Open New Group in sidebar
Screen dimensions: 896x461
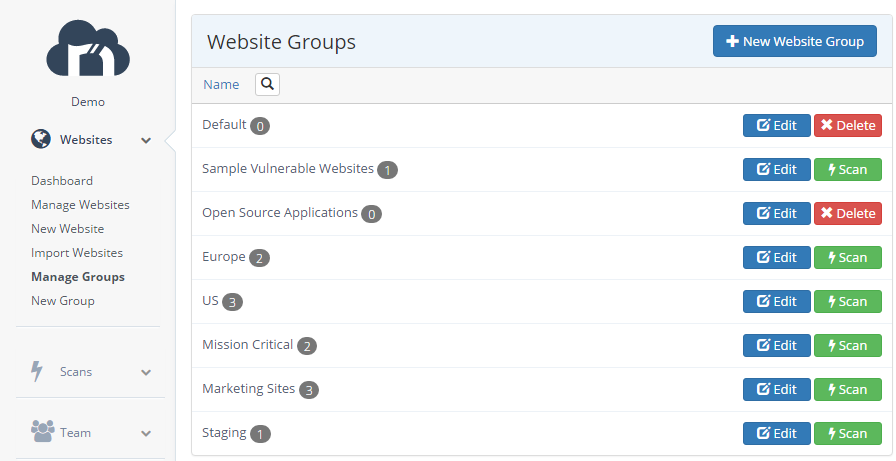[63, 300]
